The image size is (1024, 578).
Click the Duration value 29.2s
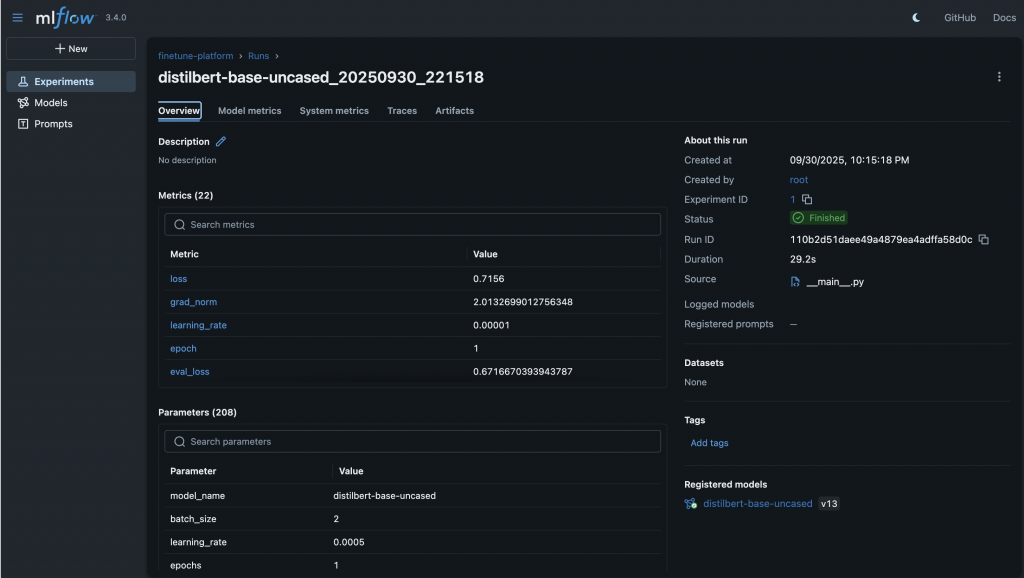click(x=803, y=259)
